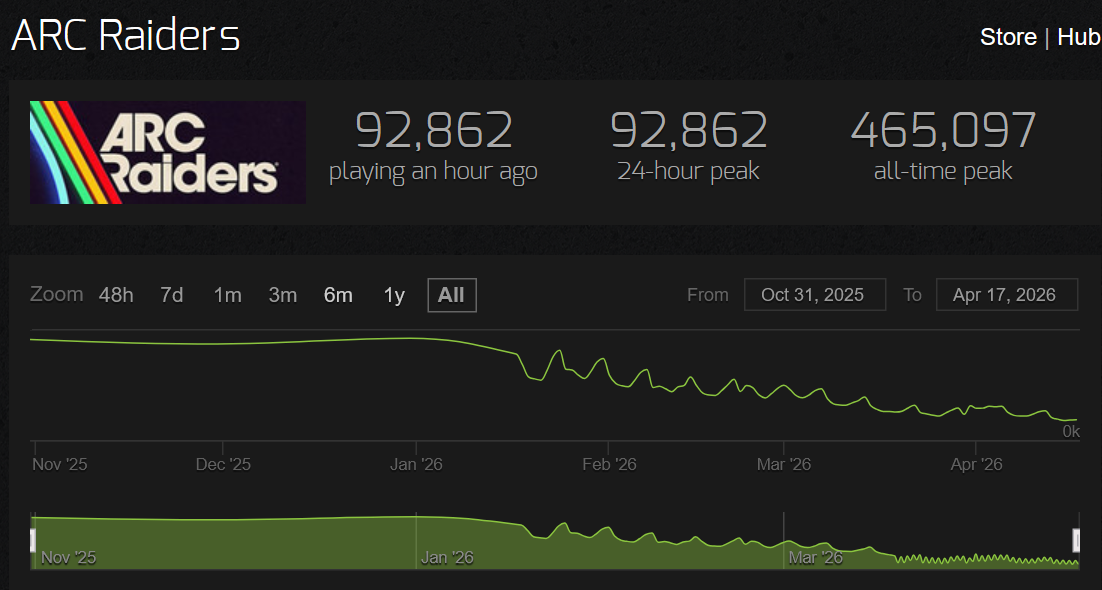This screenshot has height=590, width=1102.
Task: Set chart zoom to 1m
Action: tap(228, 295)
